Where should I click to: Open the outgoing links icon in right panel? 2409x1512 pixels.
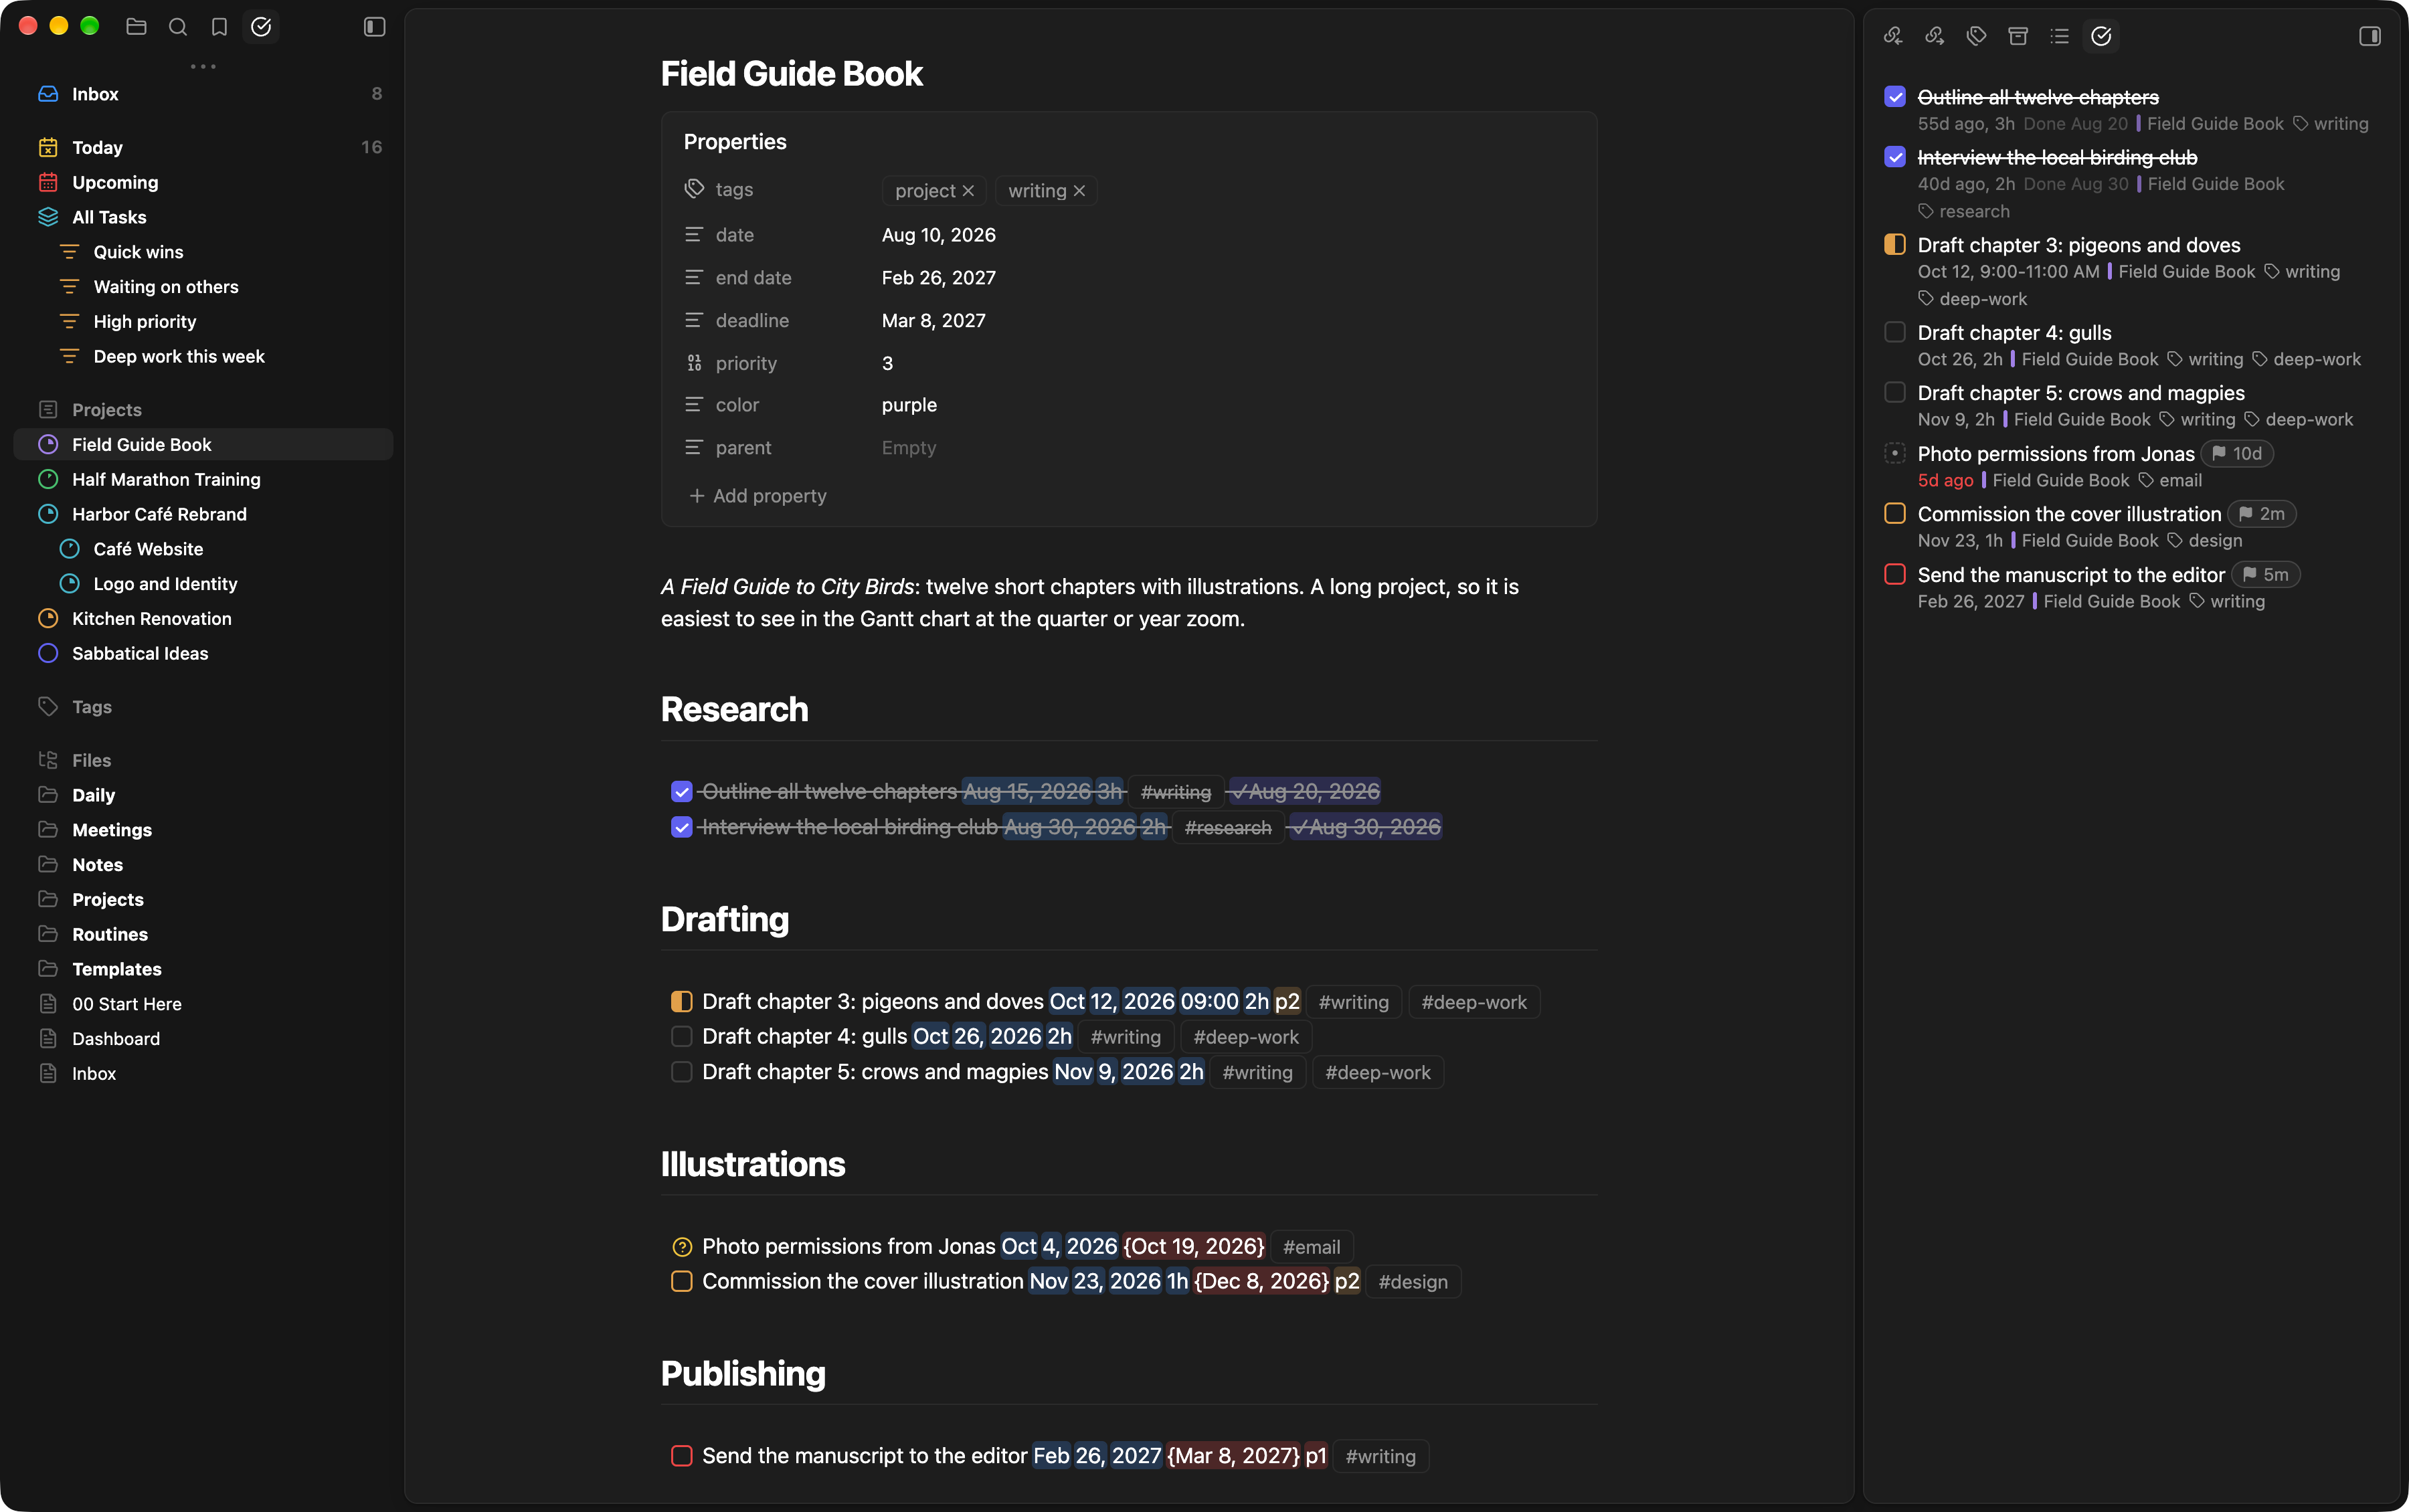(x=1935, y=36)
